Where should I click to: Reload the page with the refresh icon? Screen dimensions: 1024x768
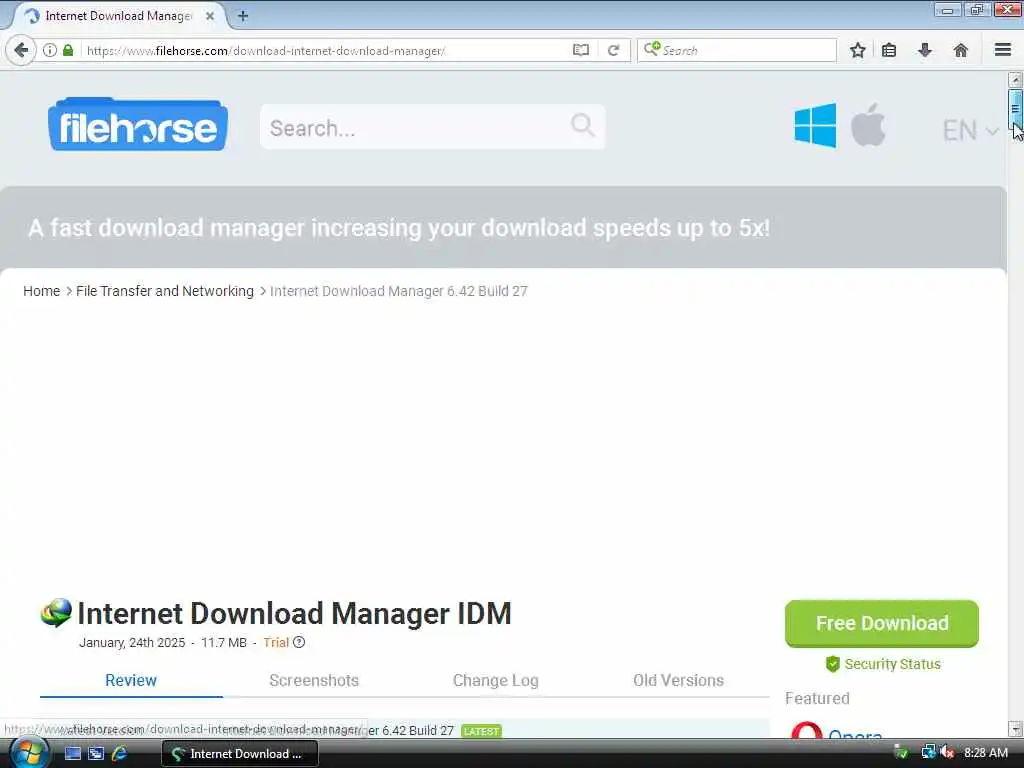613,50
